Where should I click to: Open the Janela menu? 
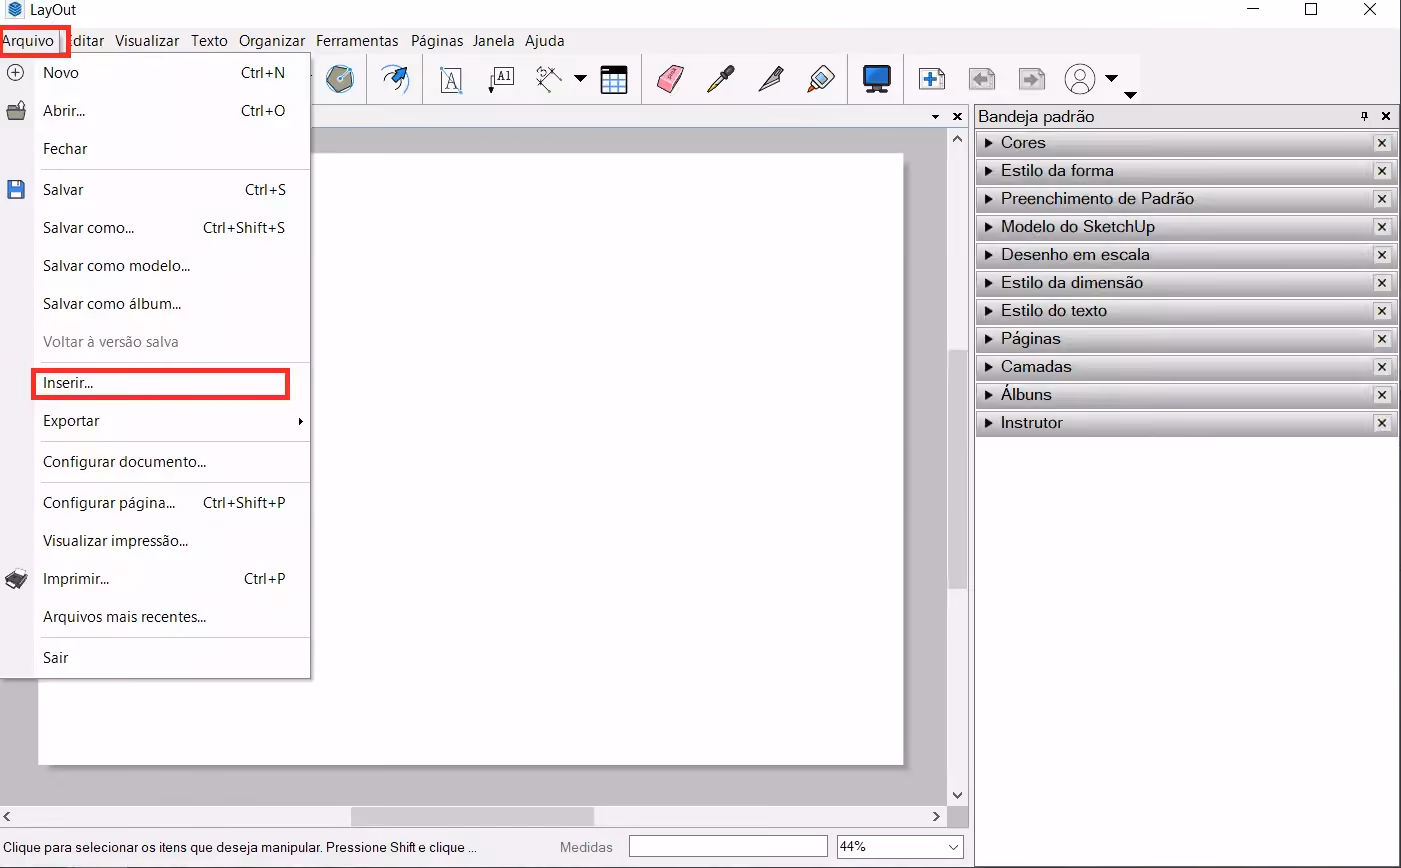coord(494,41)
